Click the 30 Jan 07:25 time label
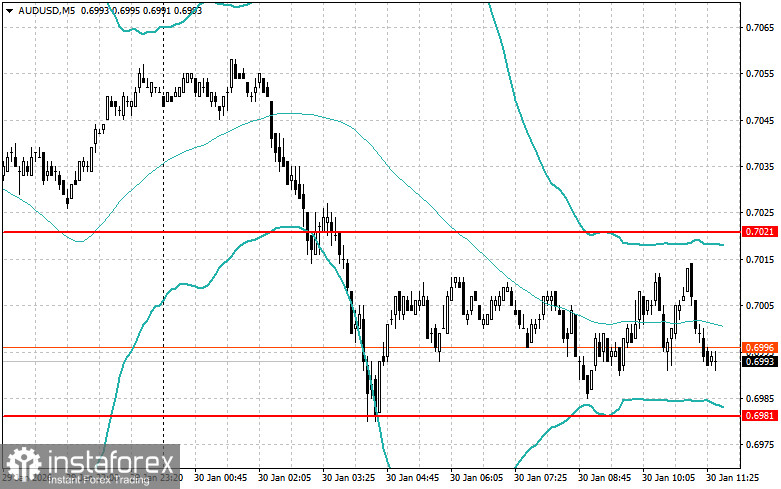The height and width of the screenshot is (489, 781). (540, 478)
